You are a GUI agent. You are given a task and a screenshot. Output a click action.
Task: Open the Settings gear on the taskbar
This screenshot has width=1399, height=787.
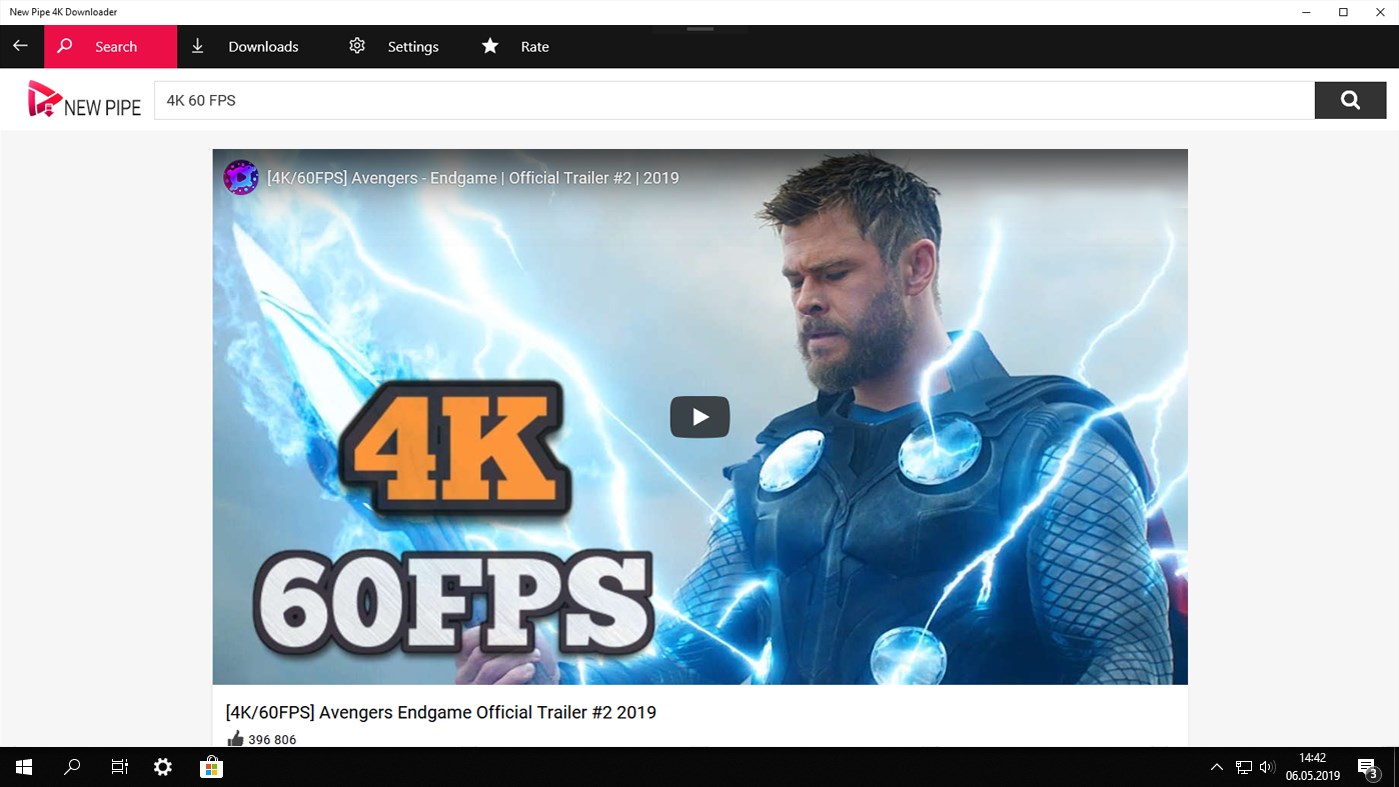(x=163, y=767)
